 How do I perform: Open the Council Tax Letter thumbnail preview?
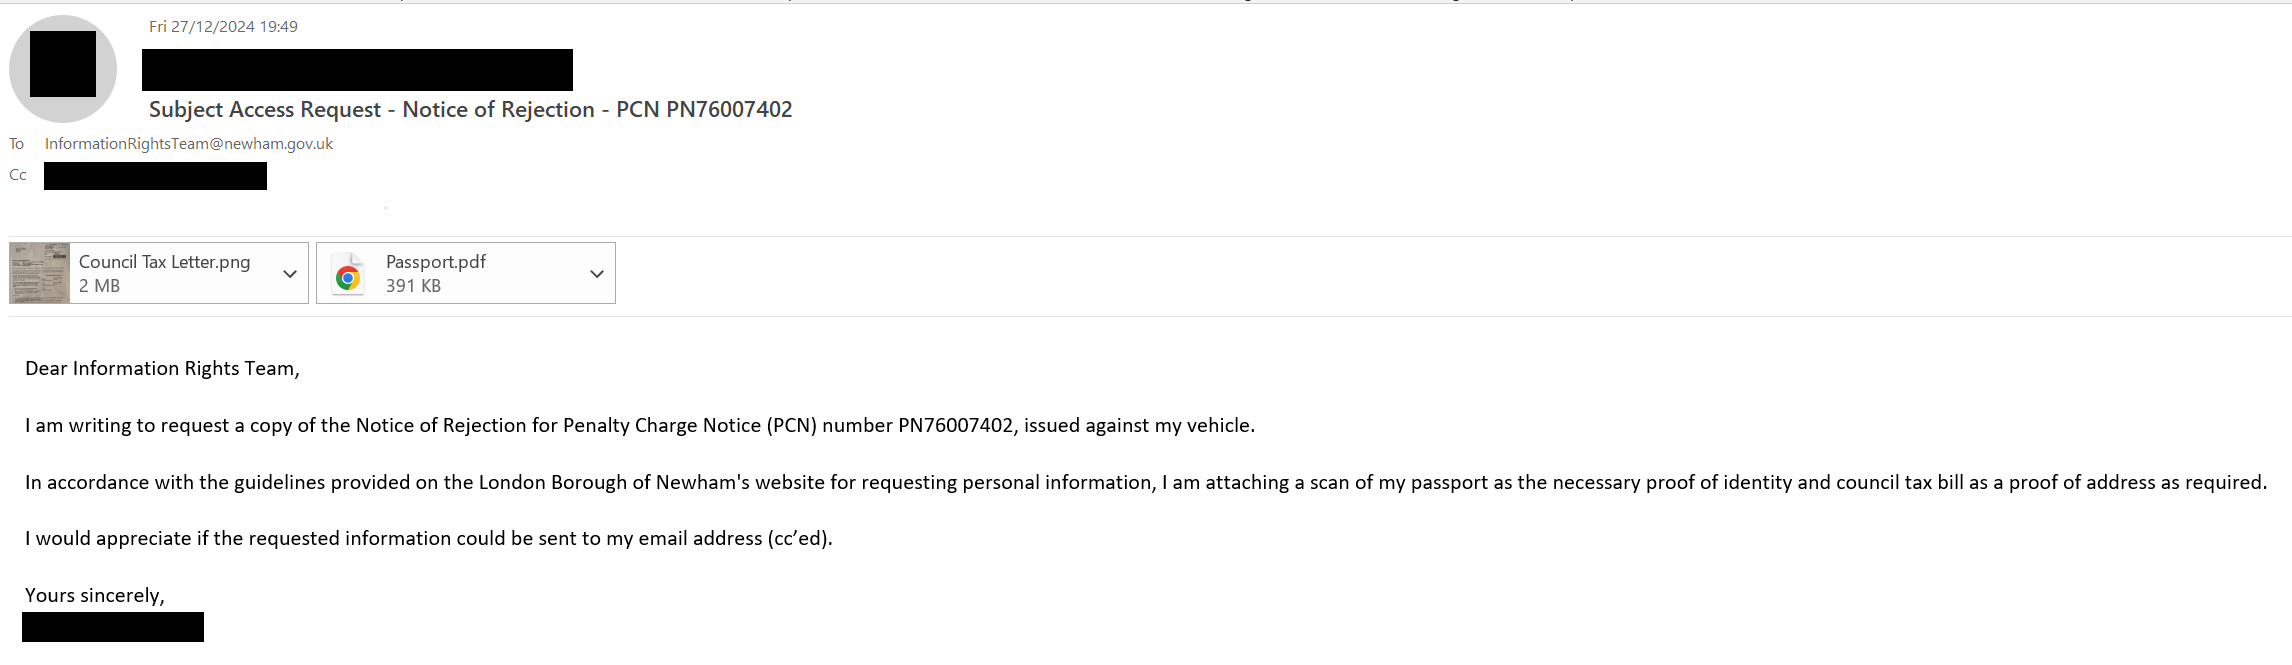(x=40, y=273)
